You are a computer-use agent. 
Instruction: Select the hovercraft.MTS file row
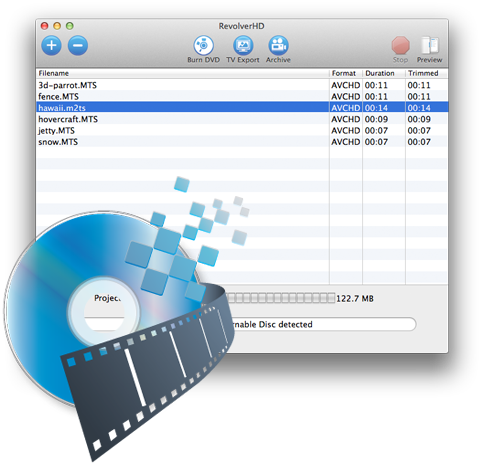coord(242,119)
